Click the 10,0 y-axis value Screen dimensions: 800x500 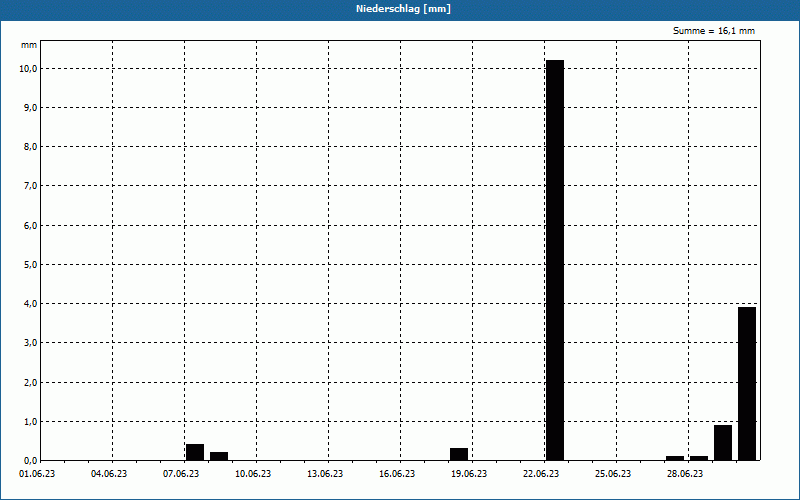click(x=28, y=68)
